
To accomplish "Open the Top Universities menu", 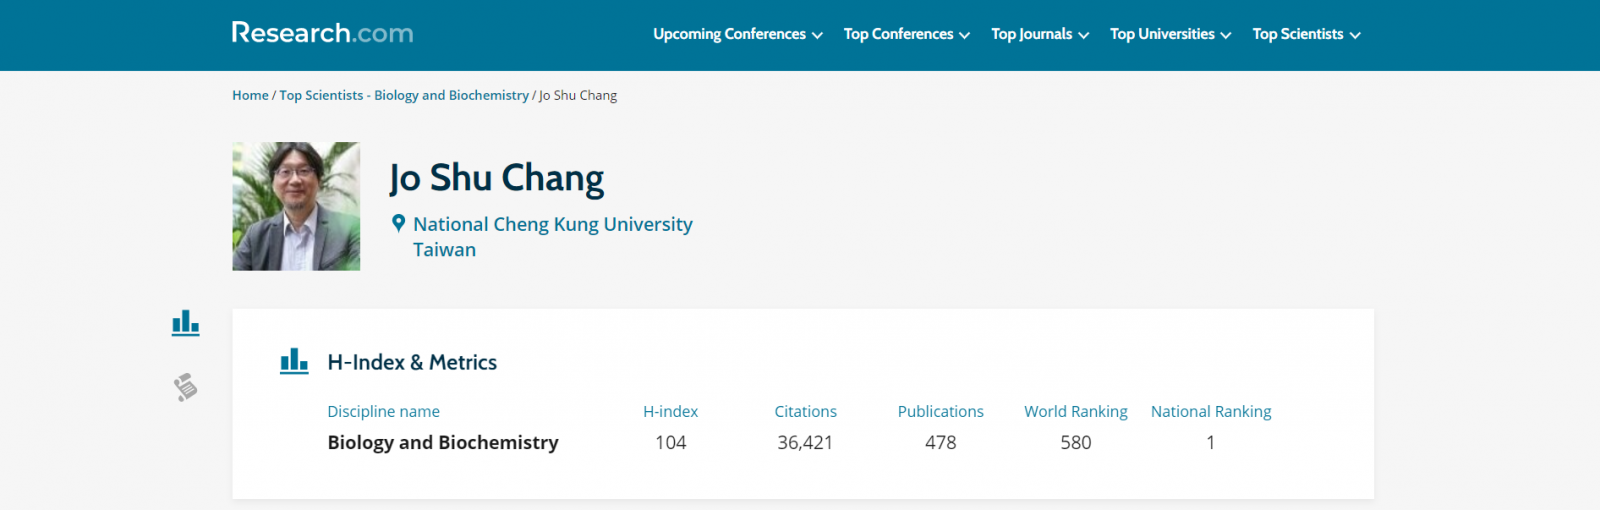I will pos(1162,34).
